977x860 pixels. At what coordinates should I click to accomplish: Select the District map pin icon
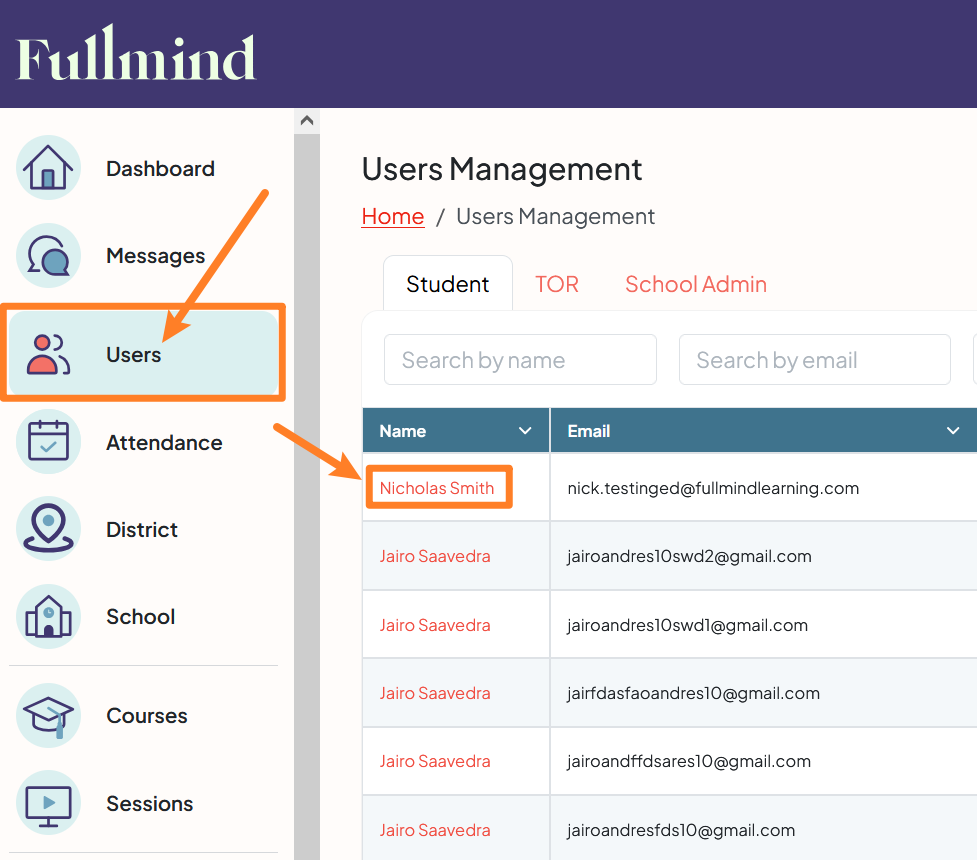point(48,529)
